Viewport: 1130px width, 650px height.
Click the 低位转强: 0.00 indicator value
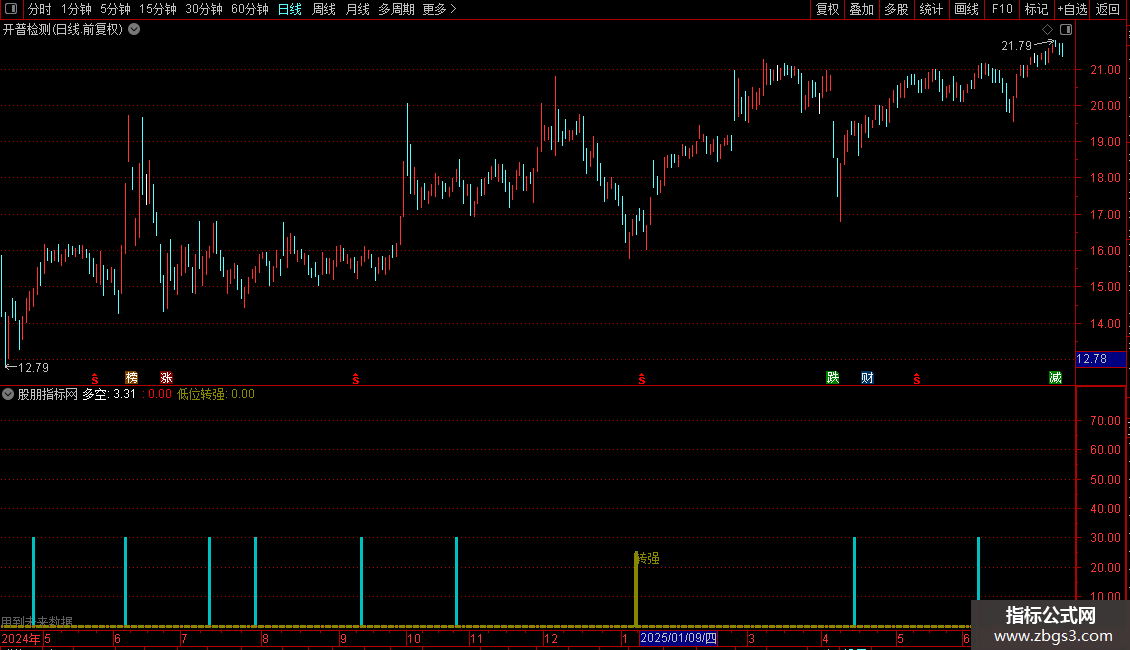tap(216, 393)
